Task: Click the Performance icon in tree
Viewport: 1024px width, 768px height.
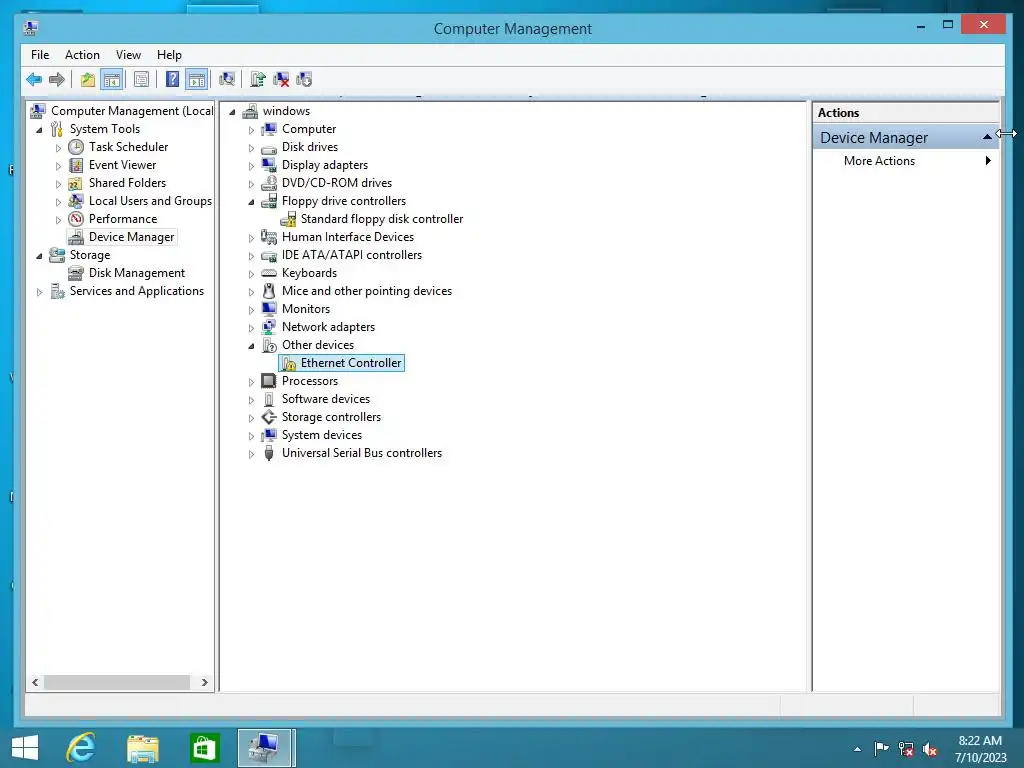Action: pyautogui.click(x=76, y=219)
